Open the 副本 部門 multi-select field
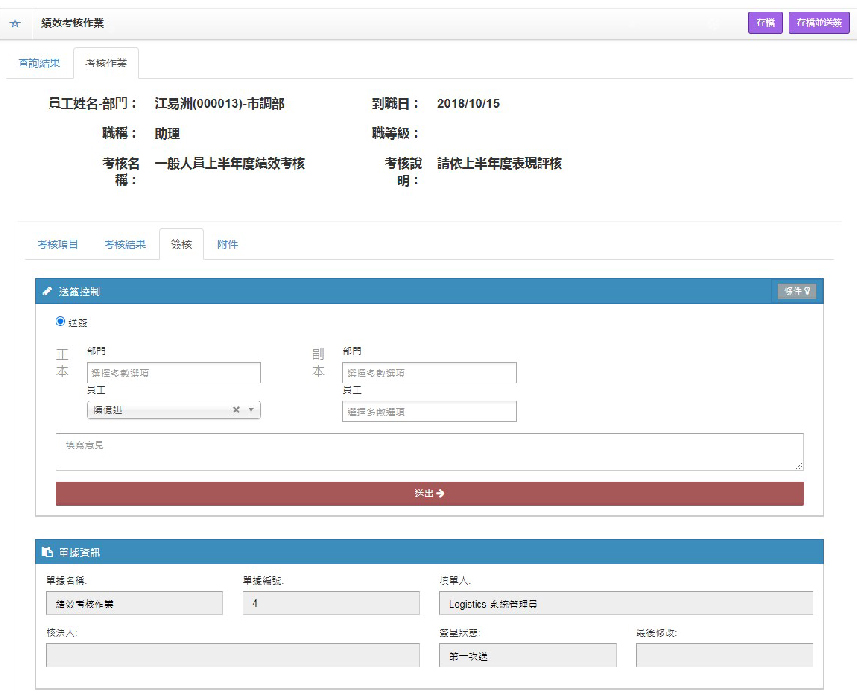This screenshot has height=695, width=857. tap(428, 371)
